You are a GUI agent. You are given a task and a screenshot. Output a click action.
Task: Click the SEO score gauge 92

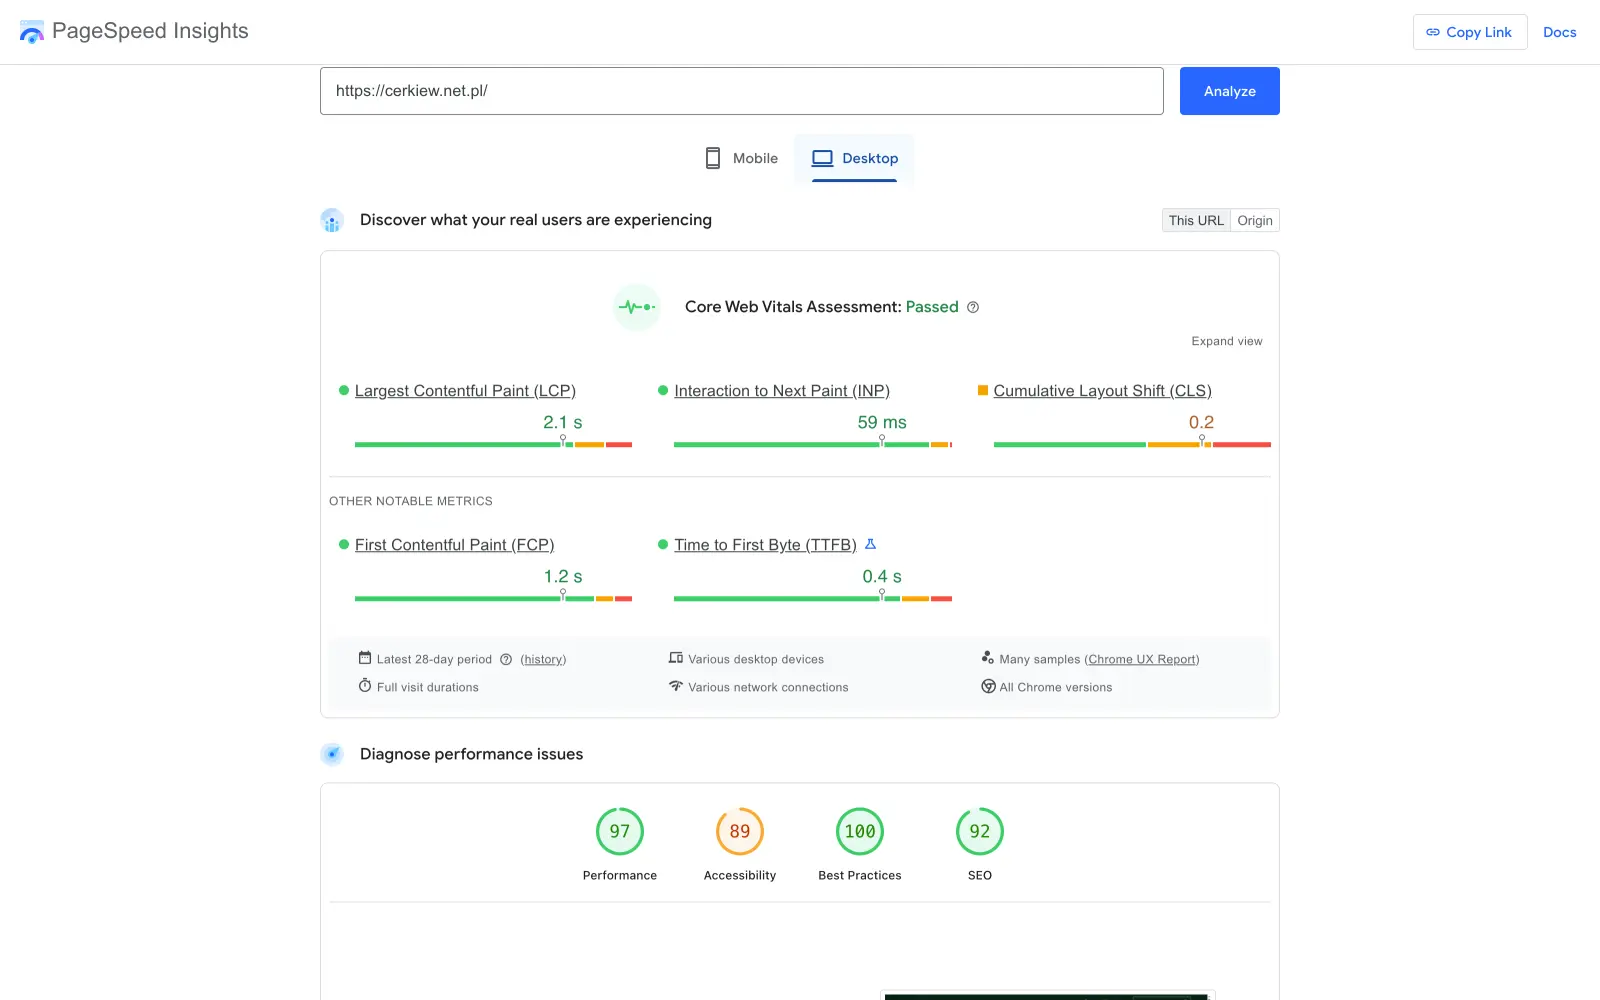pos(980,831)
